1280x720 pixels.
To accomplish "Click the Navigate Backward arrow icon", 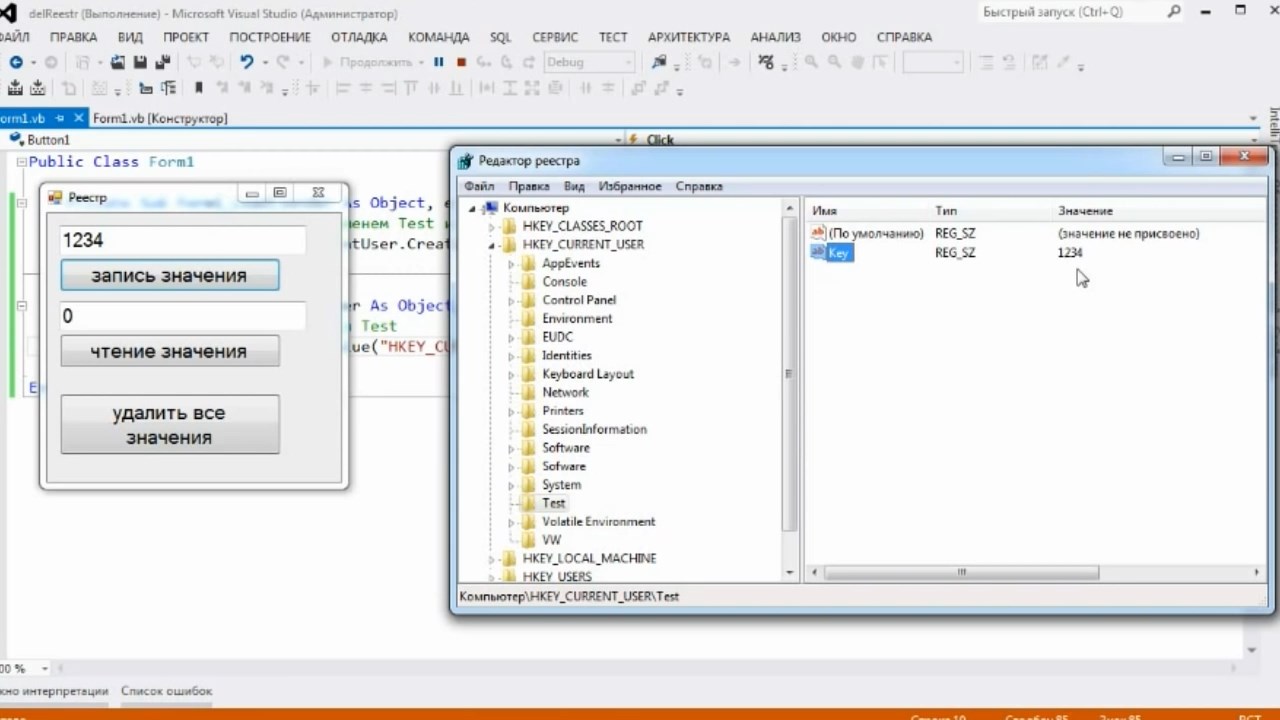I will 16,62.
